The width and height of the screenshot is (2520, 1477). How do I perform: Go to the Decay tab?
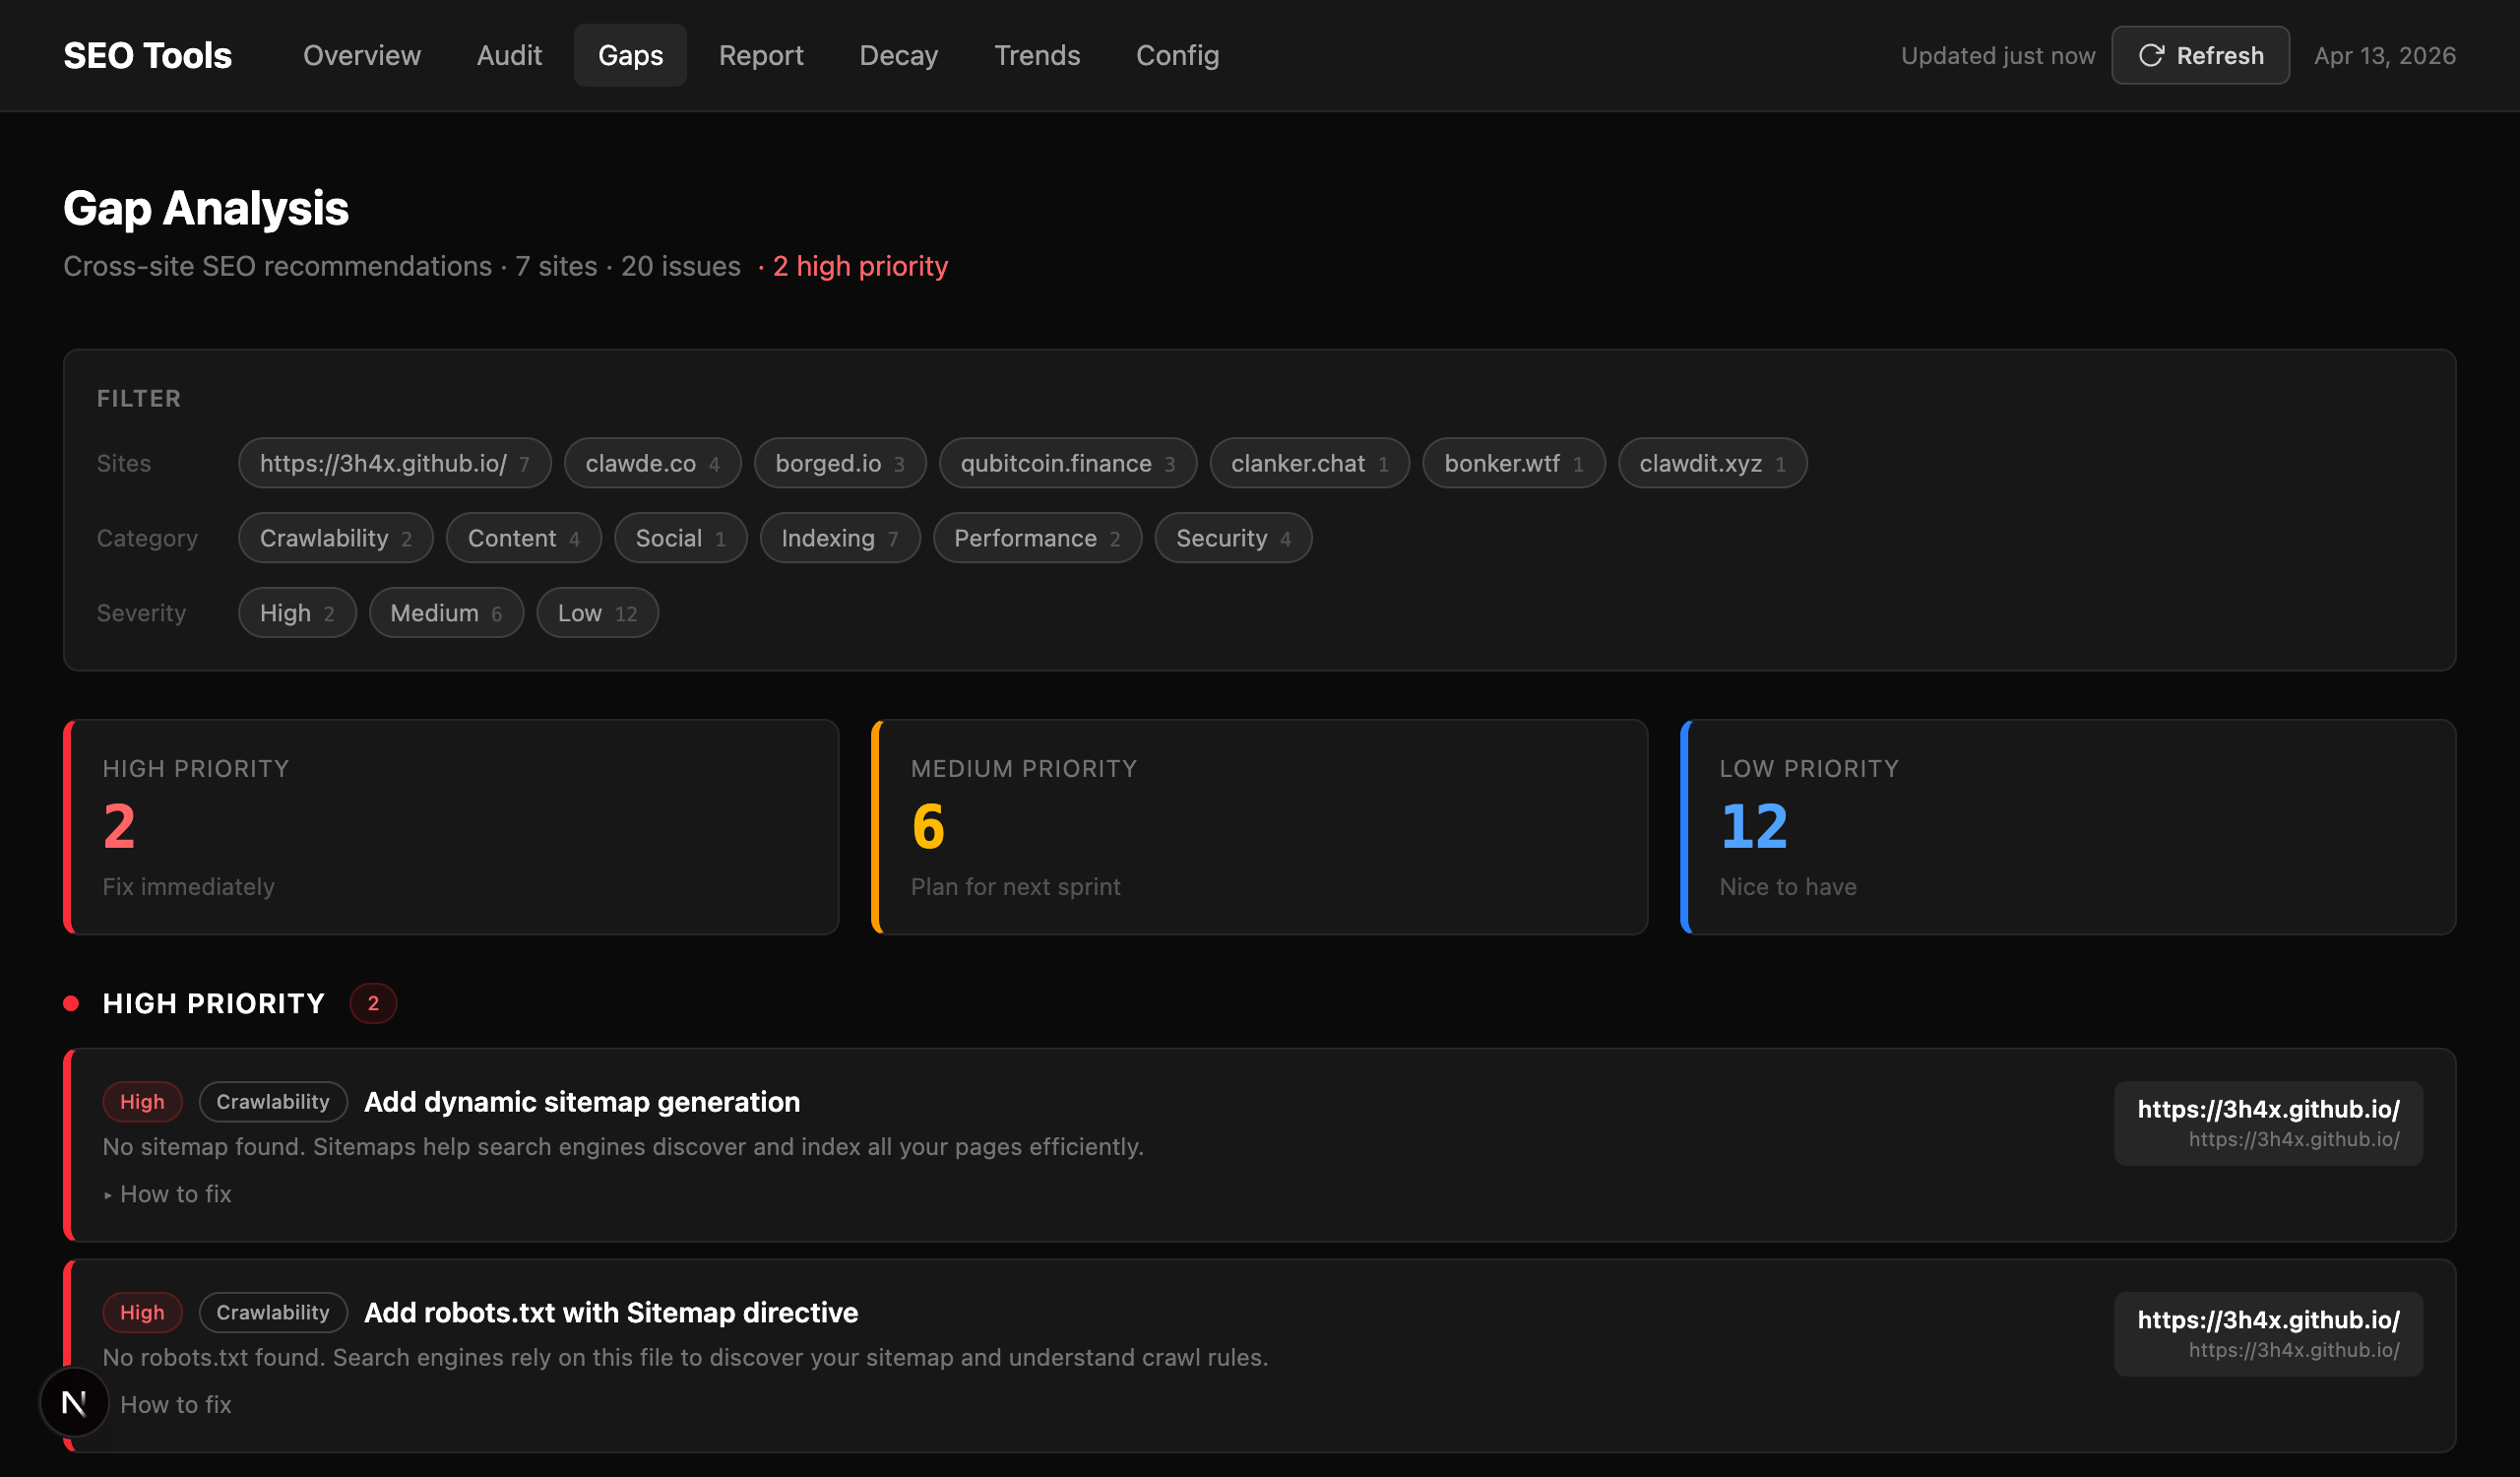898,55
